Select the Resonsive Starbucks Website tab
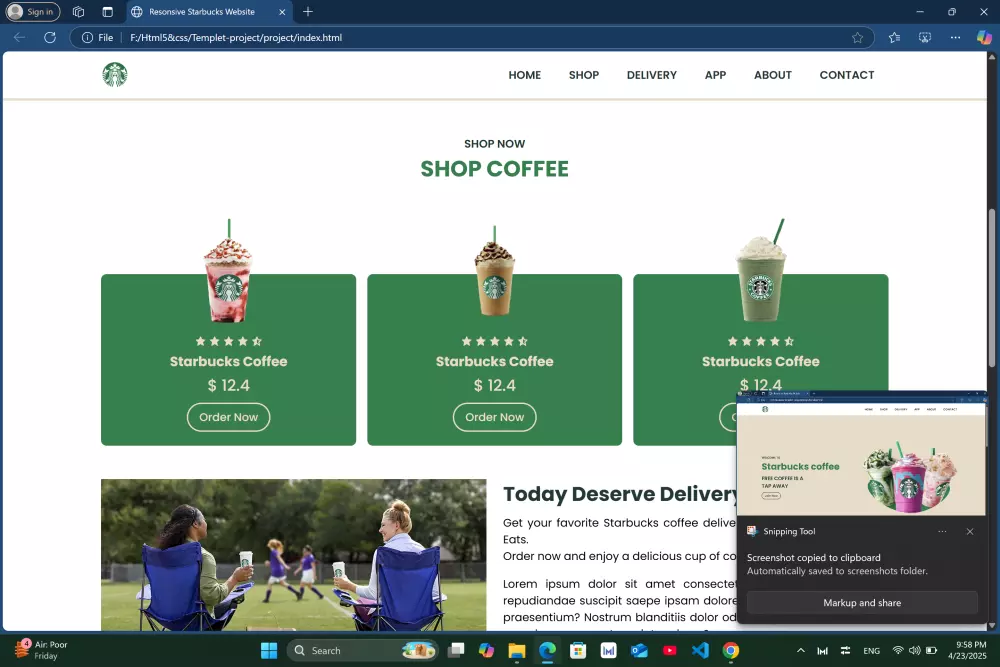This screenshot has height=667, width=1000. pyautogui.click(x=201, y=11)
